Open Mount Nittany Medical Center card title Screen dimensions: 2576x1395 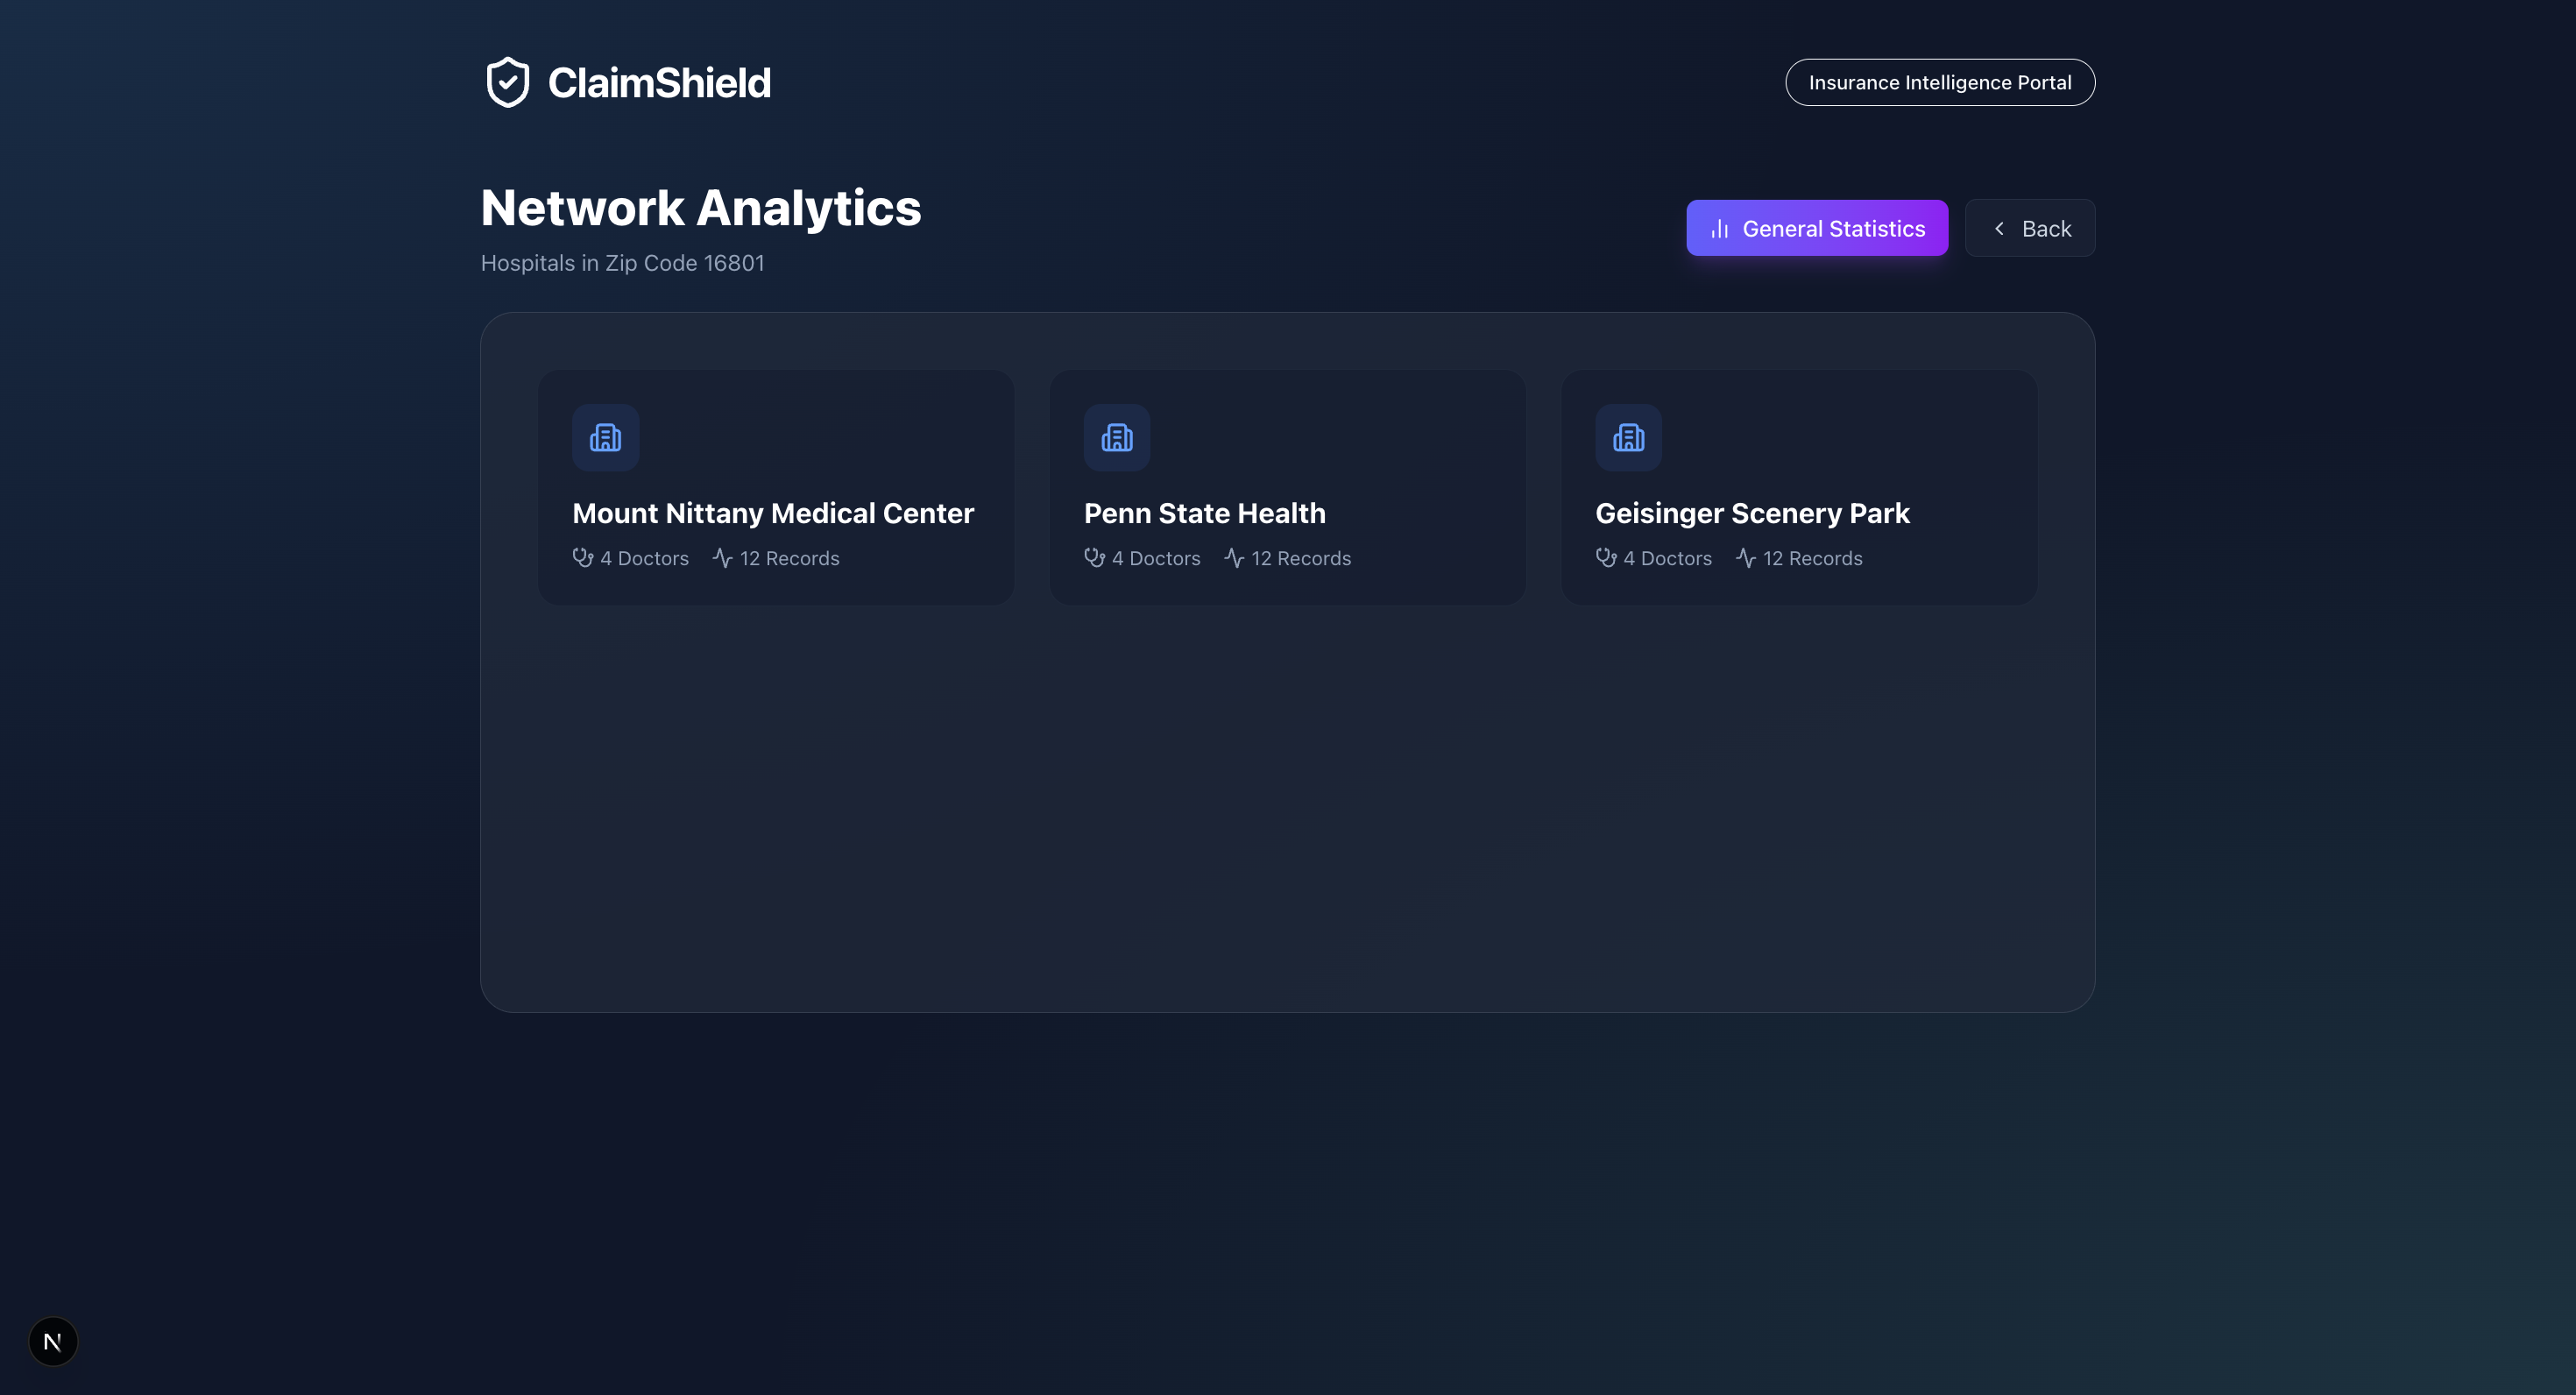772,513
